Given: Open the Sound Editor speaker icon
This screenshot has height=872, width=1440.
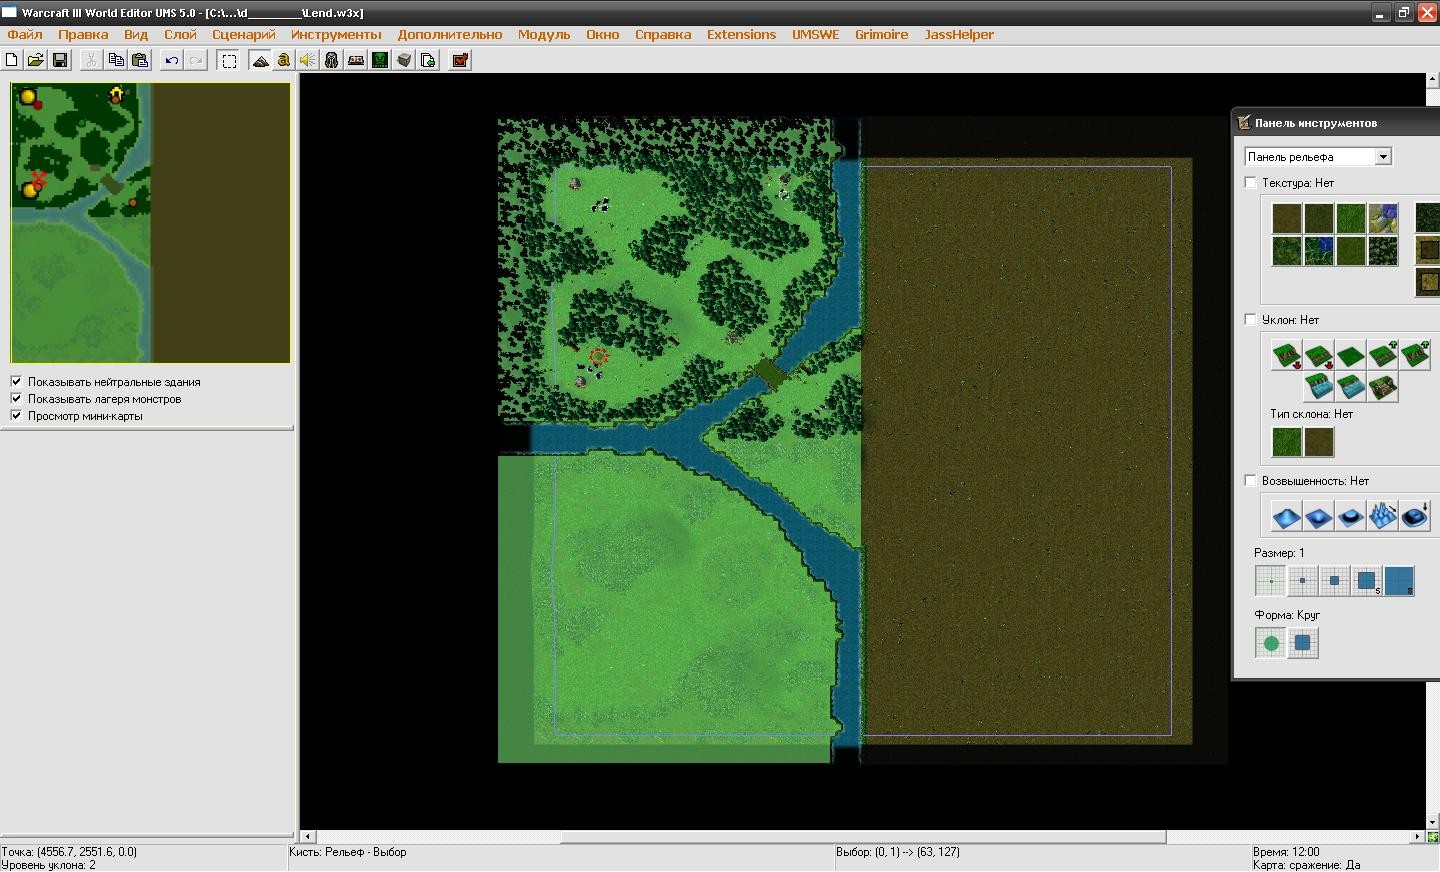Looking at the screenshot, I should click(x=308, y=60).
